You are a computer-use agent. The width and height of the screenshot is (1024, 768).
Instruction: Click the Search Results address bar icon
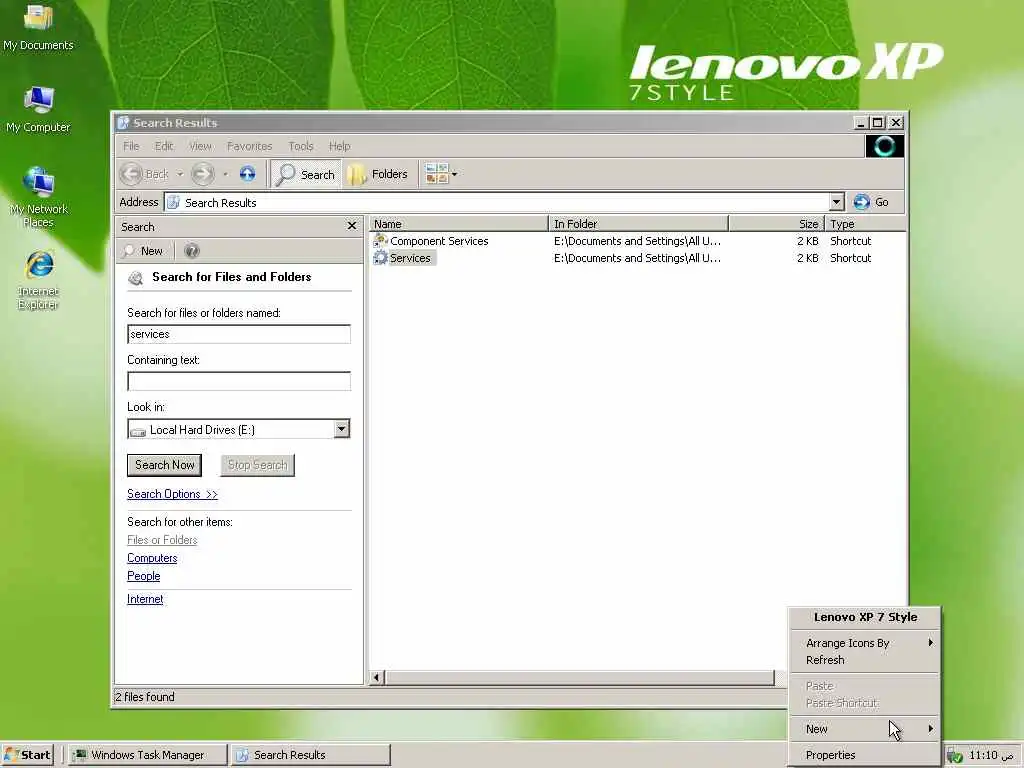tap(174, 202)
